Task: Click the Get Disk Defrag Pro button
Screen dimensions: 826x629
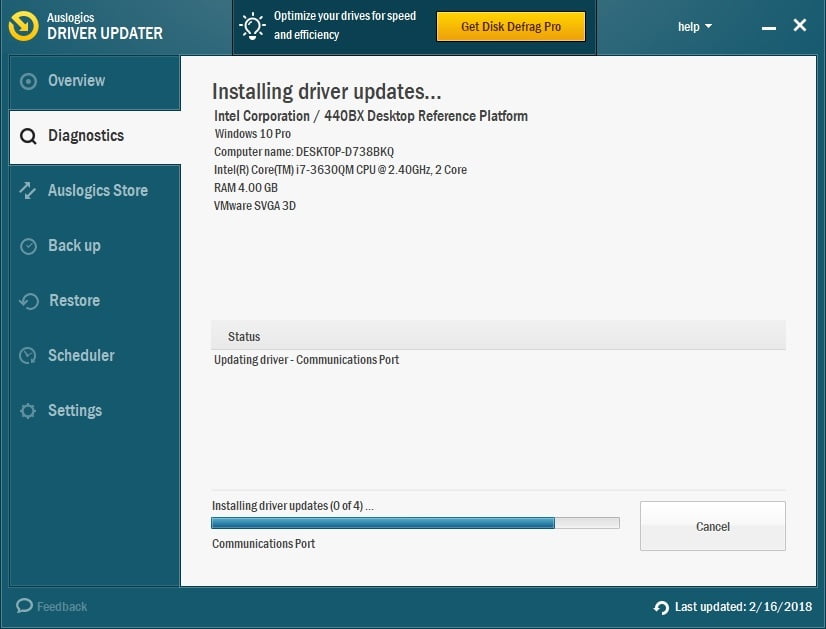Action: 510,26
